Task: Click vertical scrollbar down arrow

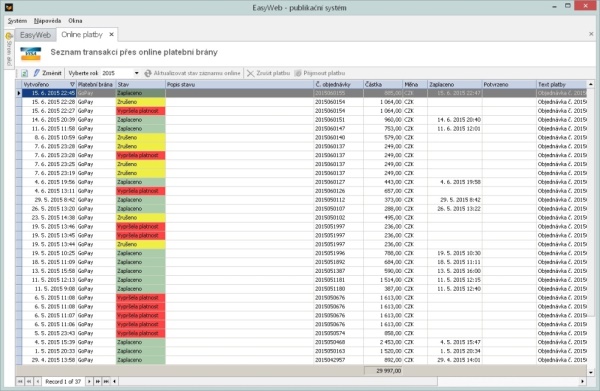Action: click(x=591, y=372)
